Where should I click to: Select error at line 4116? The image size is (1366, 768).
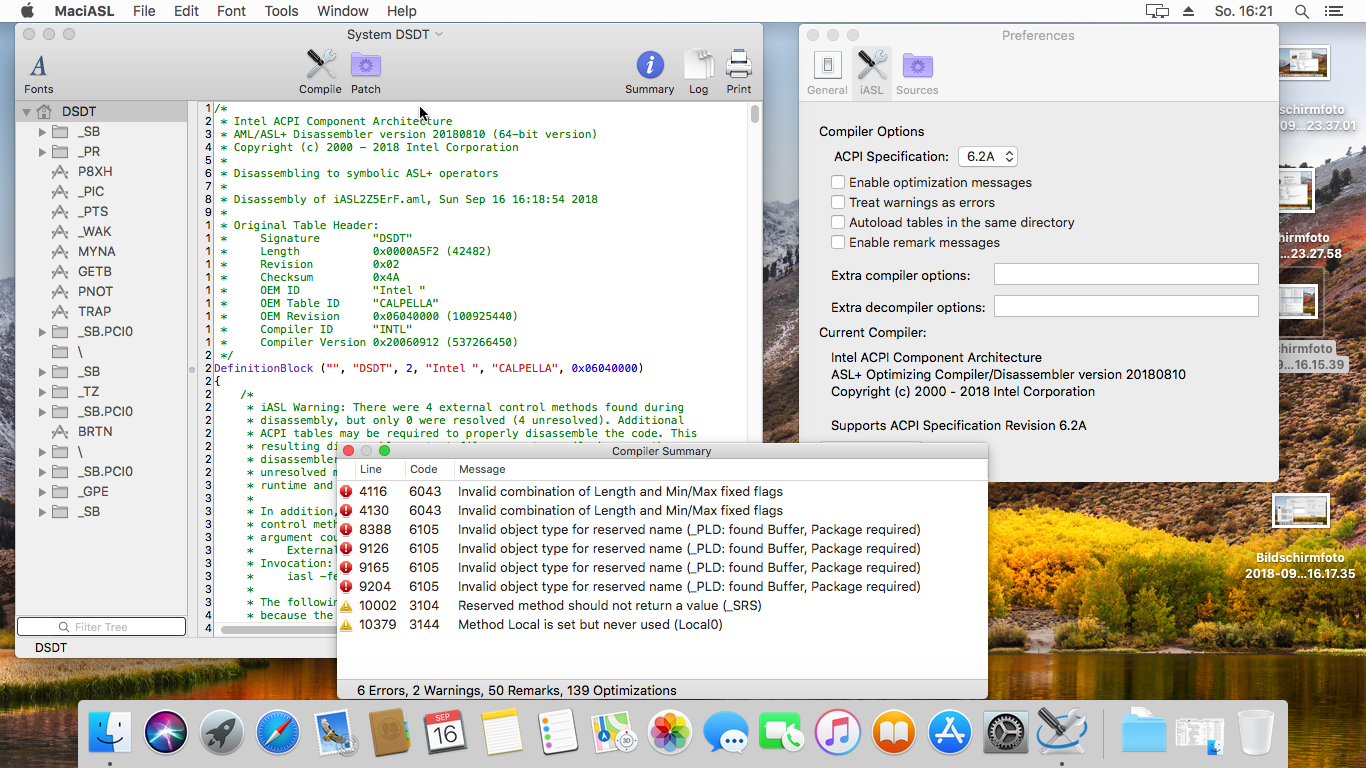[x=620, y=492]
